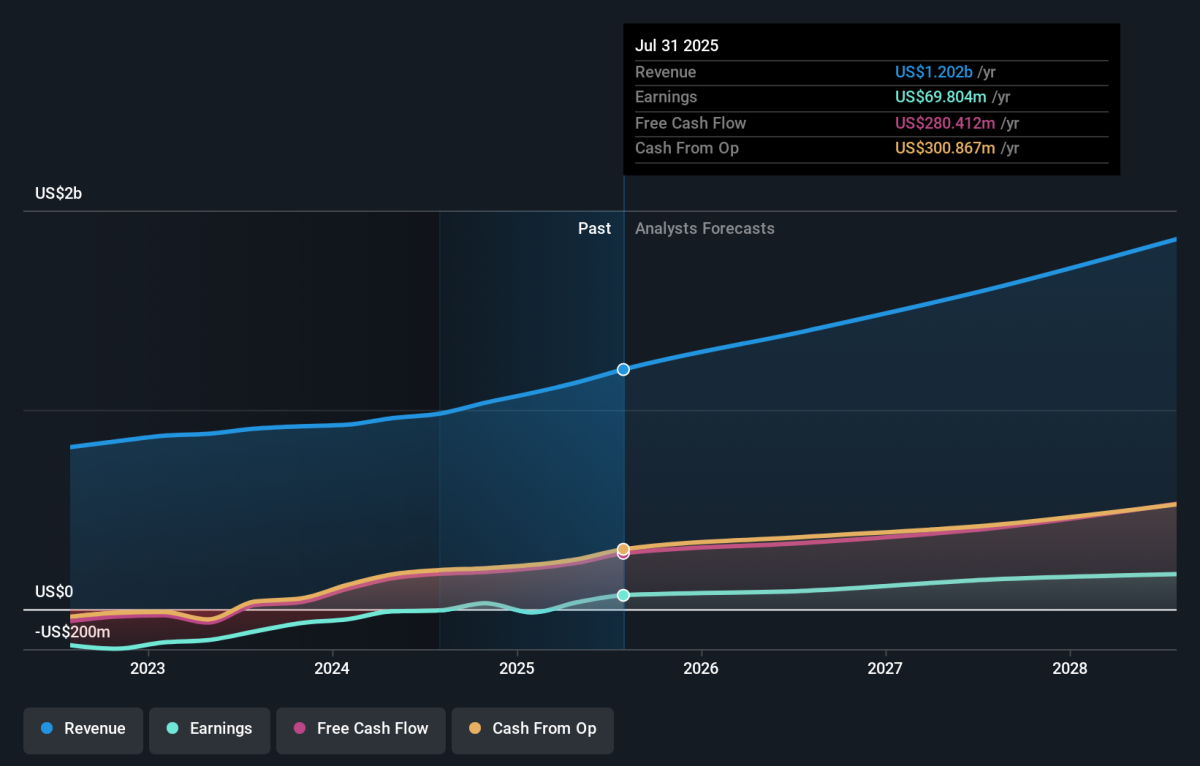1200x766 pixels.
Task: Toggle the Revenue series in the legend
Action: click(x=84, y=729)
